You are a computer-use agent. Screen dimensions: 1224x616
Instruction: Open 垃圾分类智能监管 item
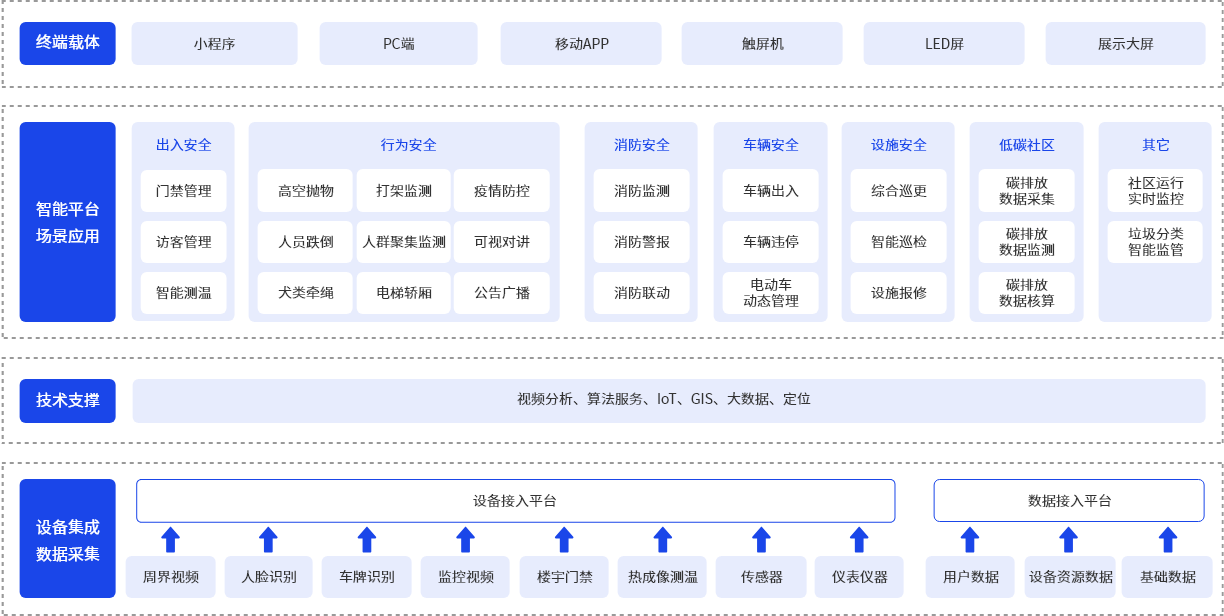[1155, 242]
